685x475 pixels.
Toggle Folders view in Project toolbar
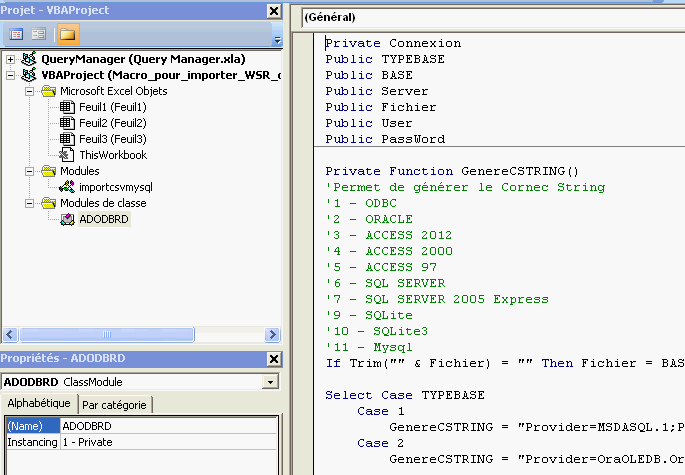68,34
